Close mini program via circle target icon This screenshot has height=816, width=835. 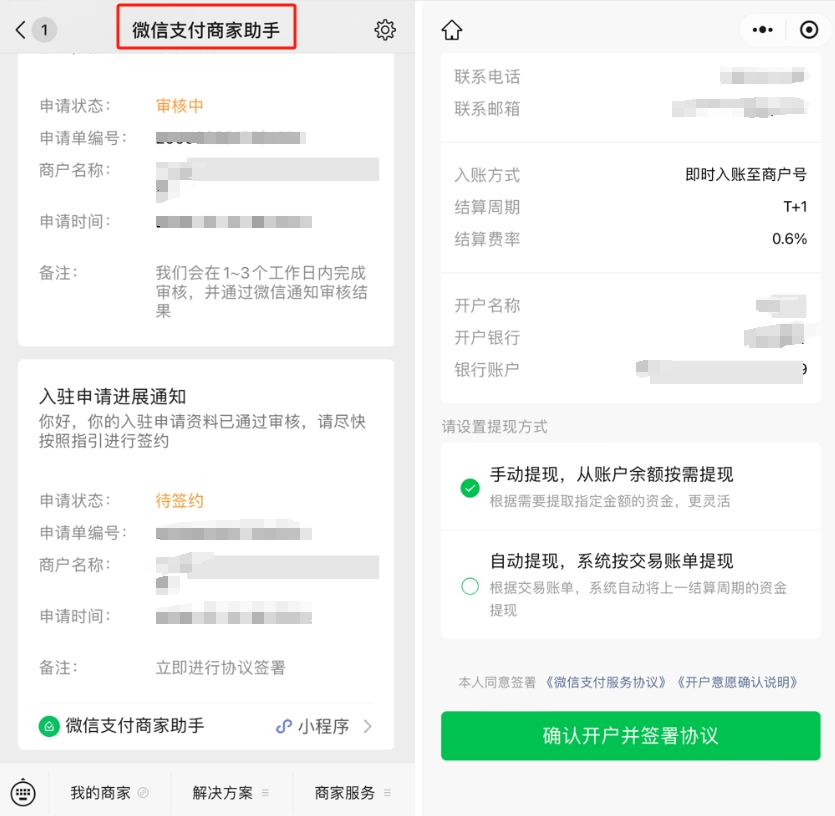pyautogui.click(x=808, y=30)
